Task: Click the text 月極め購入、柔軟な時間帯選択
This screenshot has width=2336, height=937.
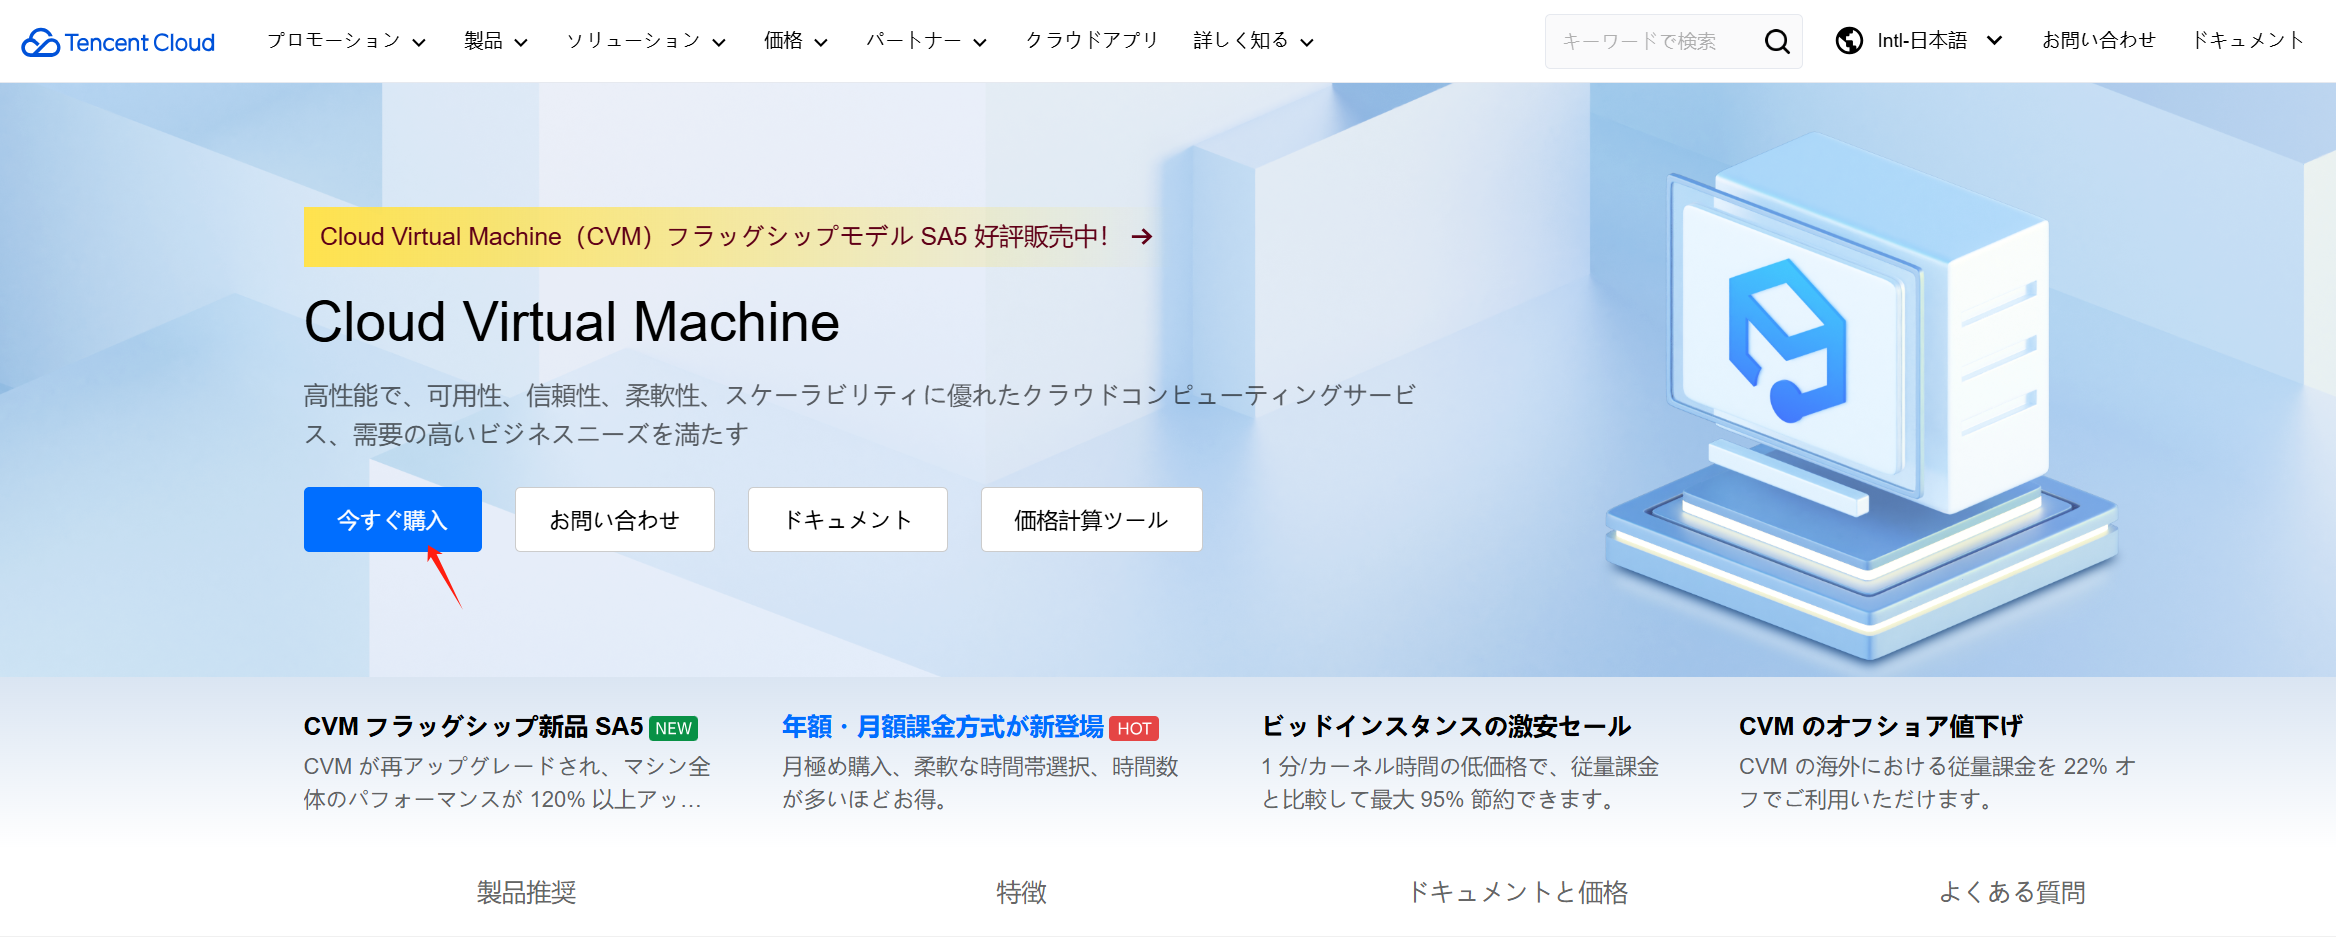Action: pyautogui.click(x=980, y=783)
